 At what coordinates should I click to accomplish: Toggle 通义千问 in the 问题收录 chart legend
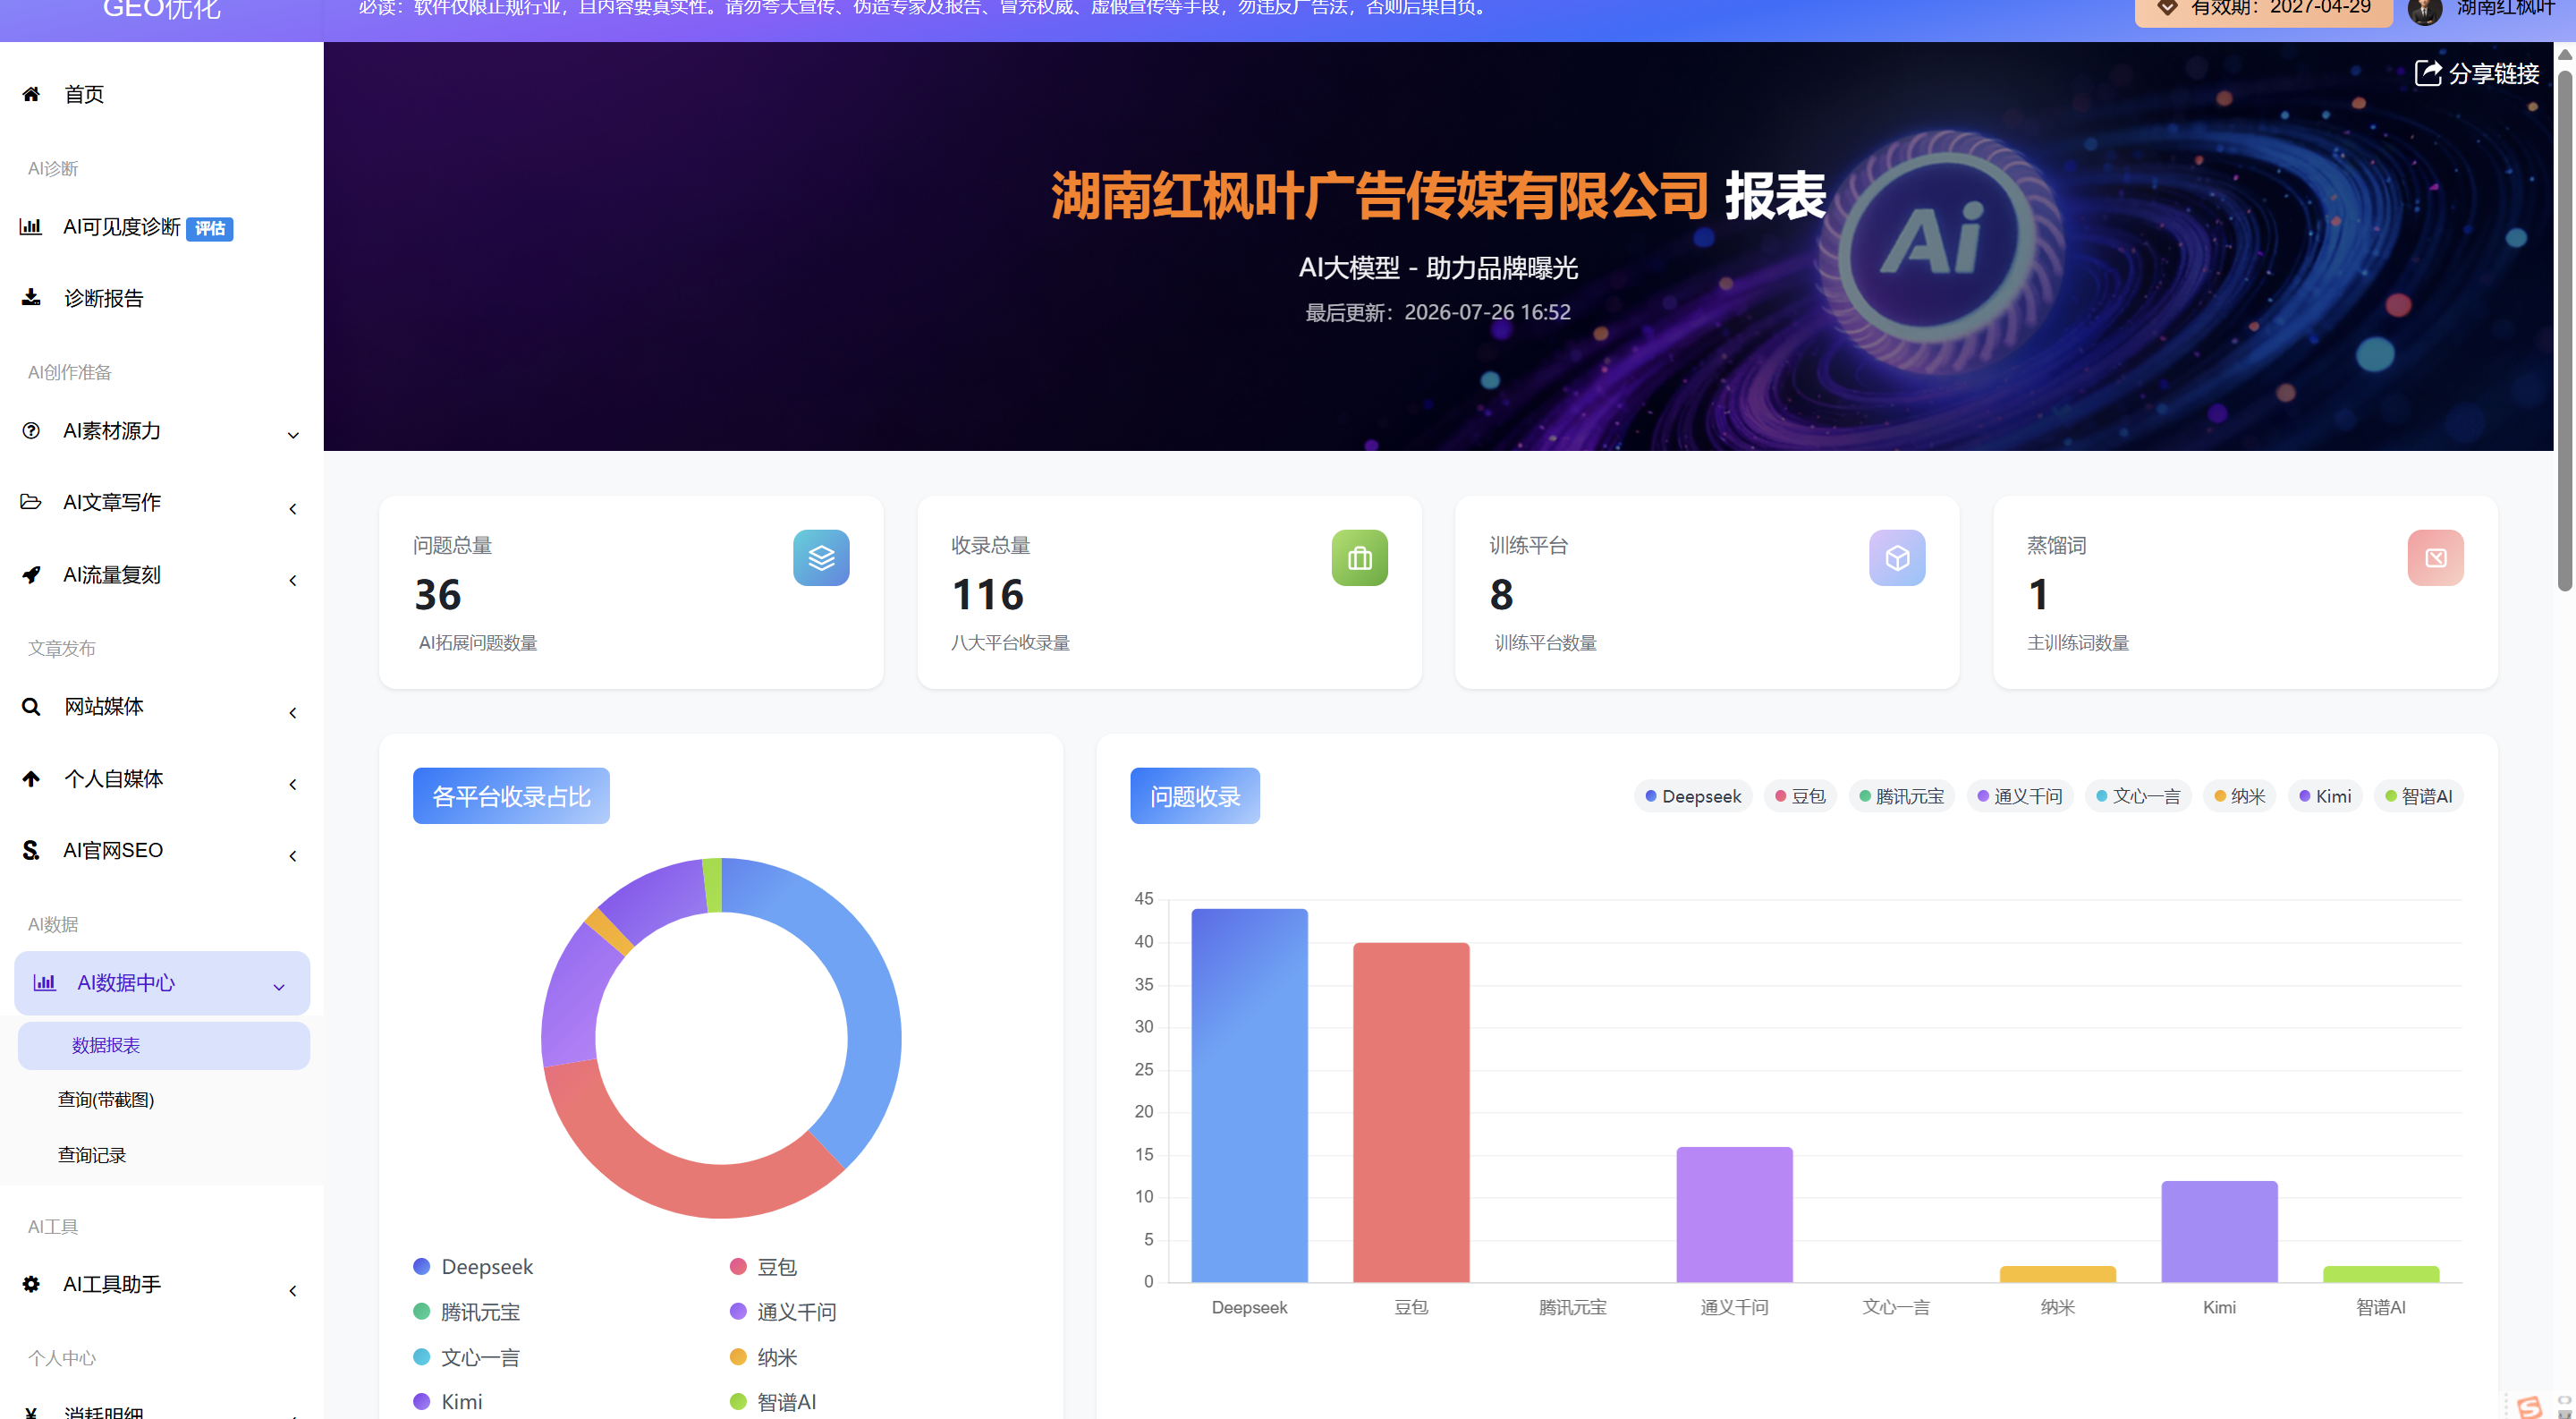[2020, 796]
